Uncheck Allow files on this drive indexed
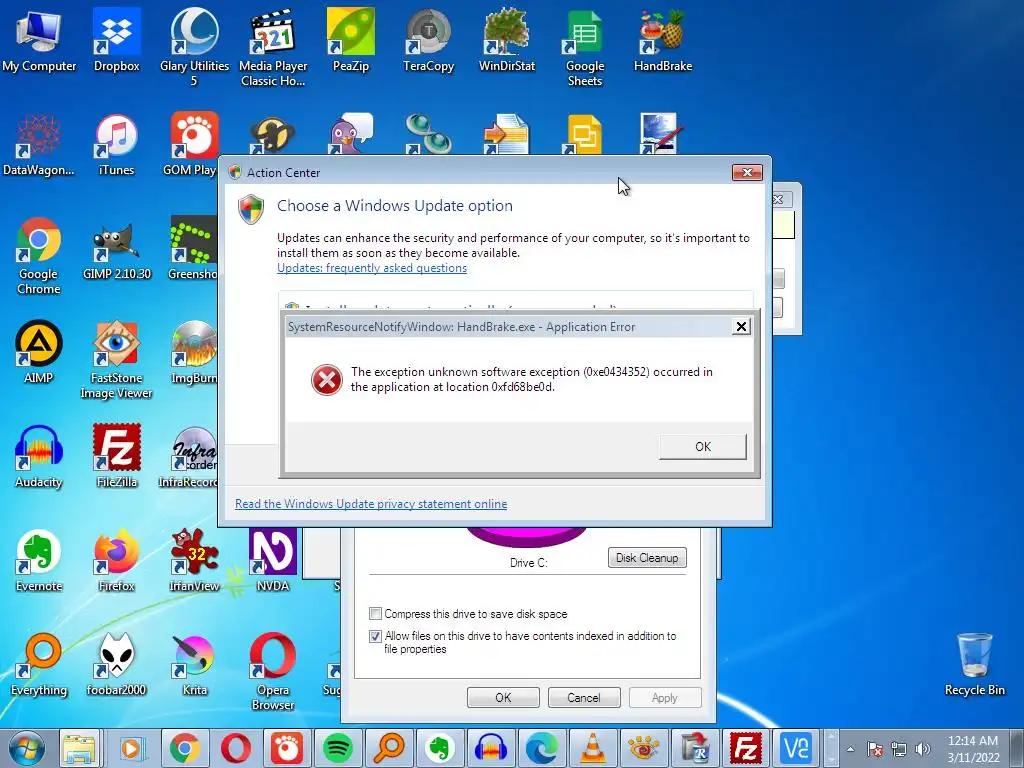The width and height of the screenshot is (1024, 768). point(375,636)
